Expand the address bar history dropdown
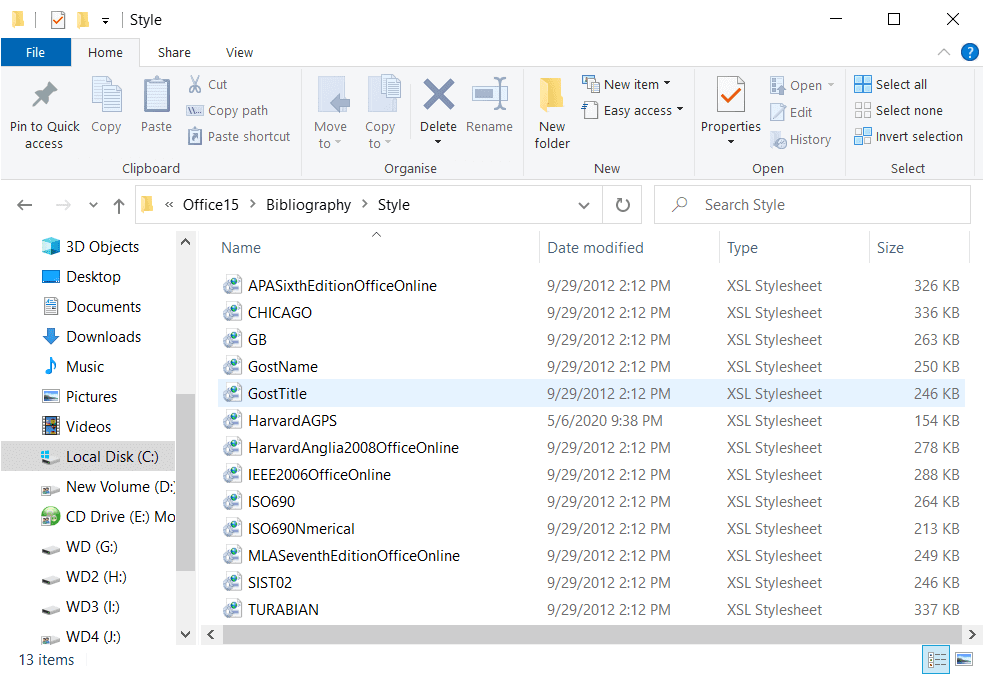Image resolution: width=984 pixels, height=675 pixels. 584,205
